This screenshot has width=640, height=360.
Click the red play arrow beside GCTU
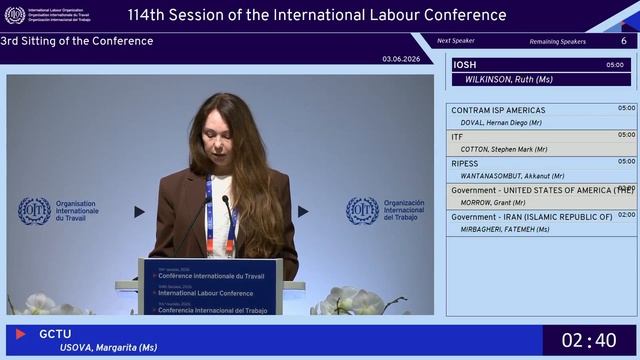point(20,334)
